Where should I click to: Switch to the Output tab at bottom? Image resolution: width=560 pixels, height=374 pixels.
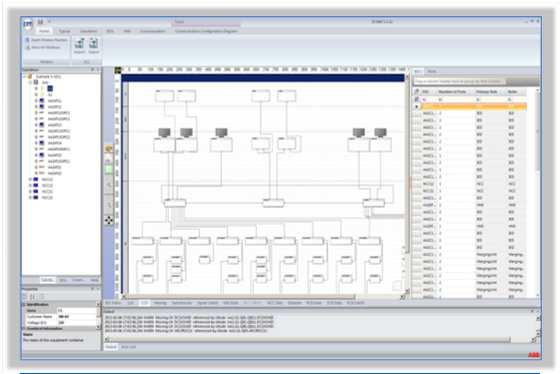(111, 347)
